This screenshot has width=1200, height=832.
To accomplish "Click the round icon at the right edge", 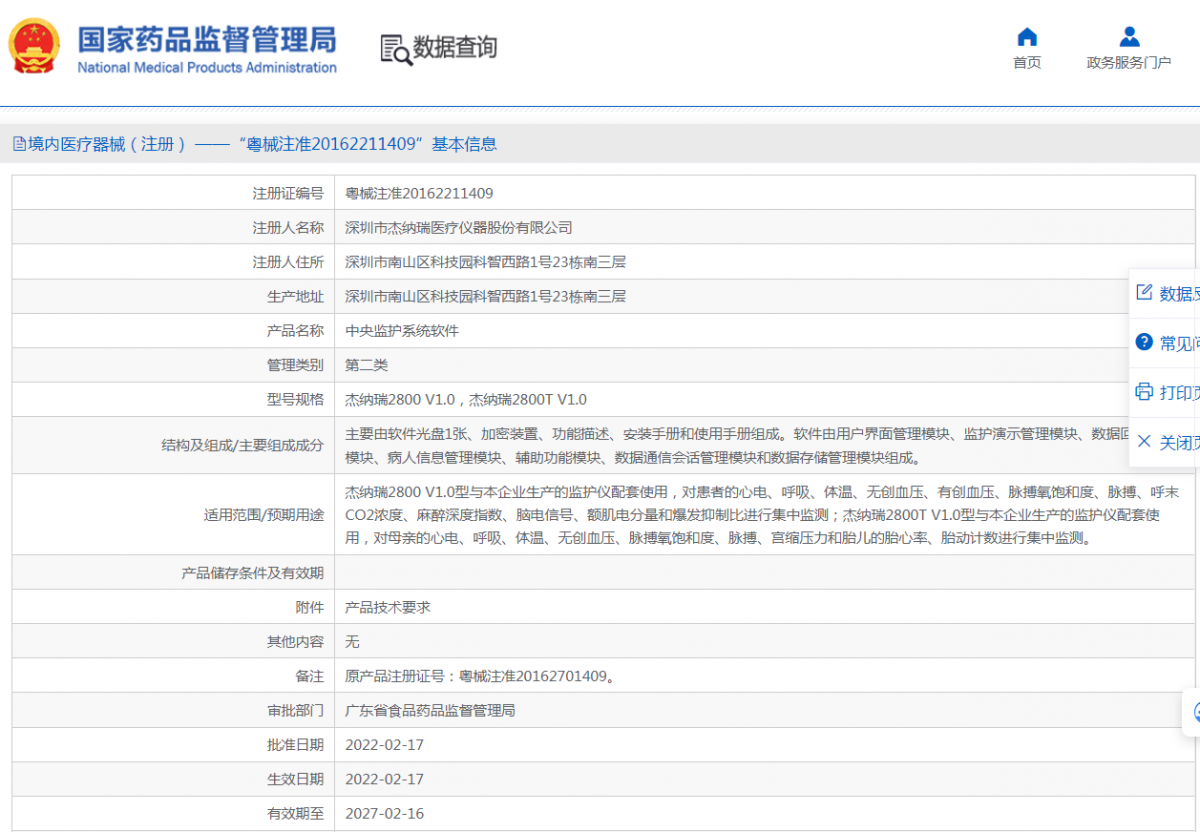I will pos(1194,712).
